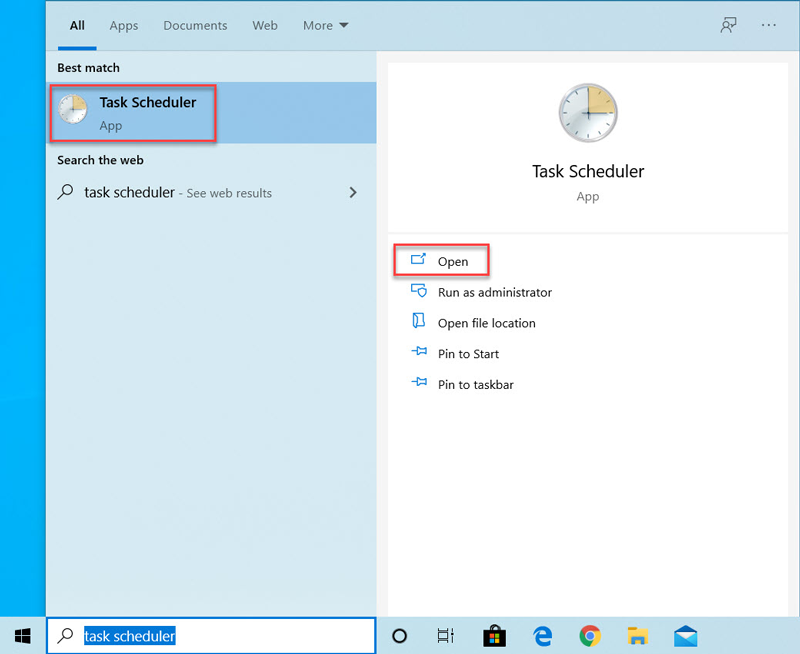The height and width of the screenshot is (654, 800).
Task: Open Microsoft Edge from the taskbar
Action: [x=542, y=636]
